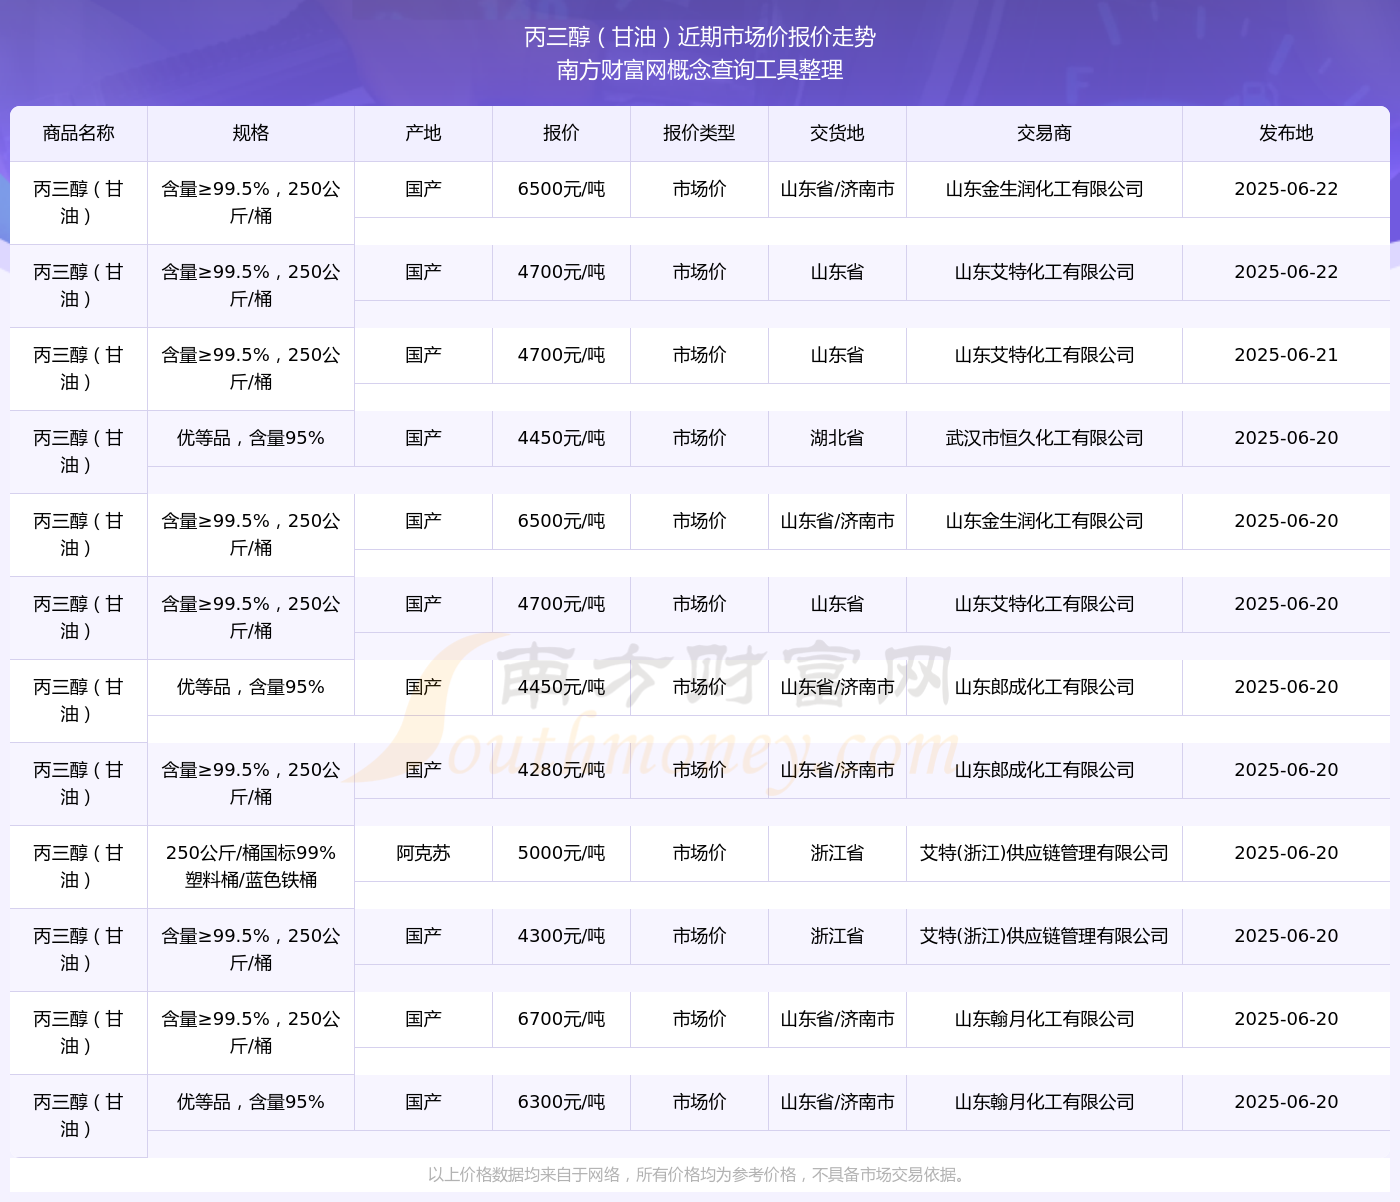Click 艾特(浙江)供应链管理有限公司 in the 4300元/吨 row
Viewport: 1400px width, 1202px height.
point(1044,936)
